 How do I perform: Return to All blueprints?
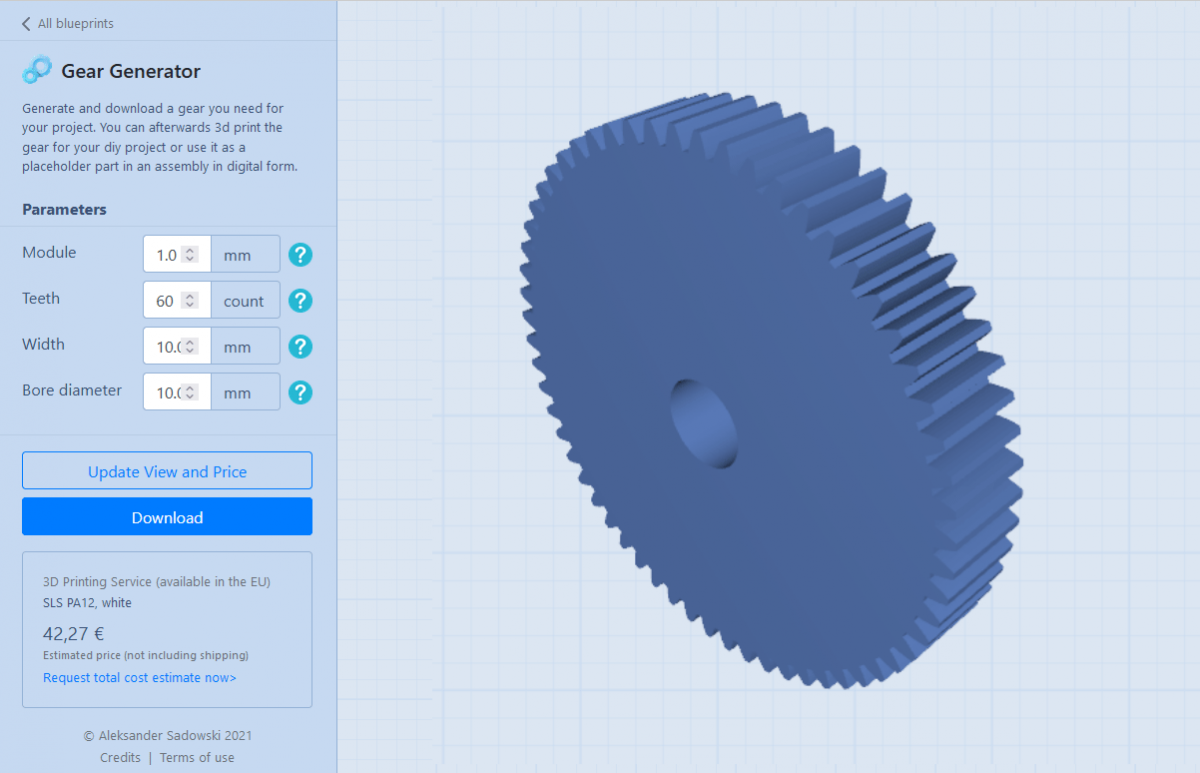pos(76,23)
